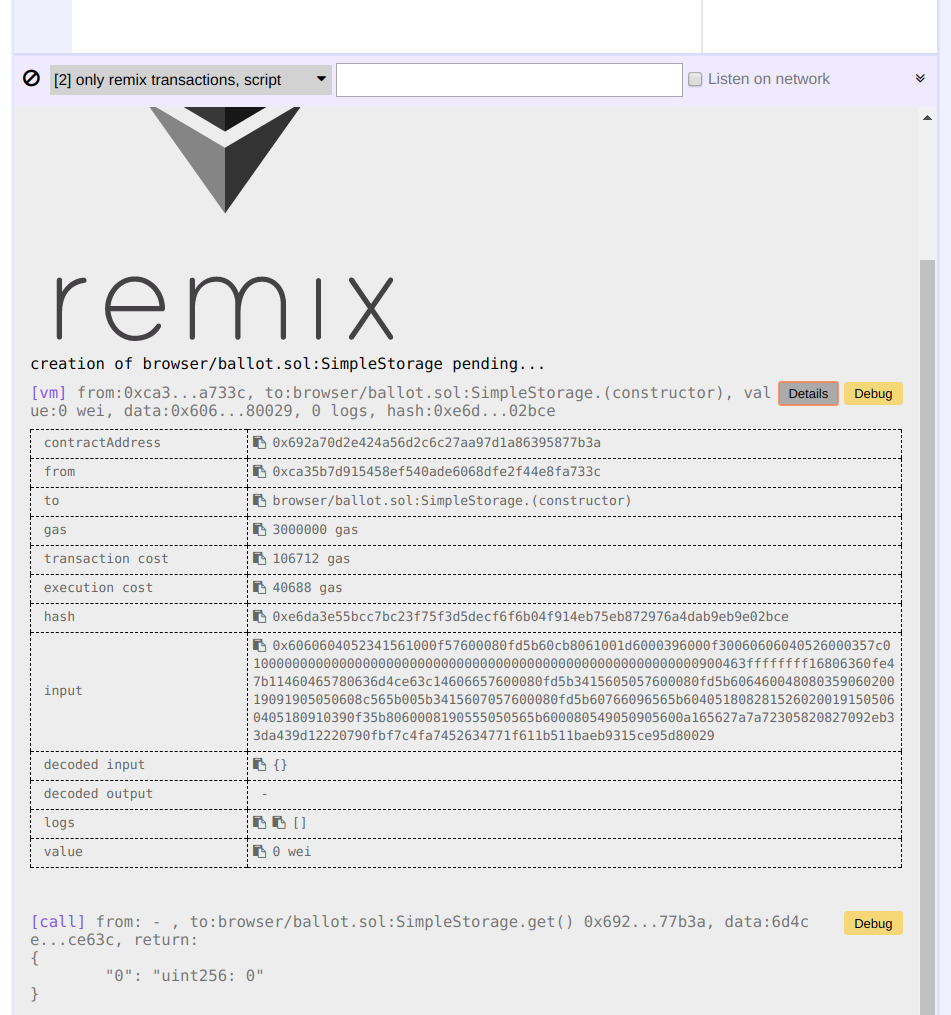The width and height of the screenshot is (951, 1015).
Task: Copy the execution cost value
Action: coord(260,588)
